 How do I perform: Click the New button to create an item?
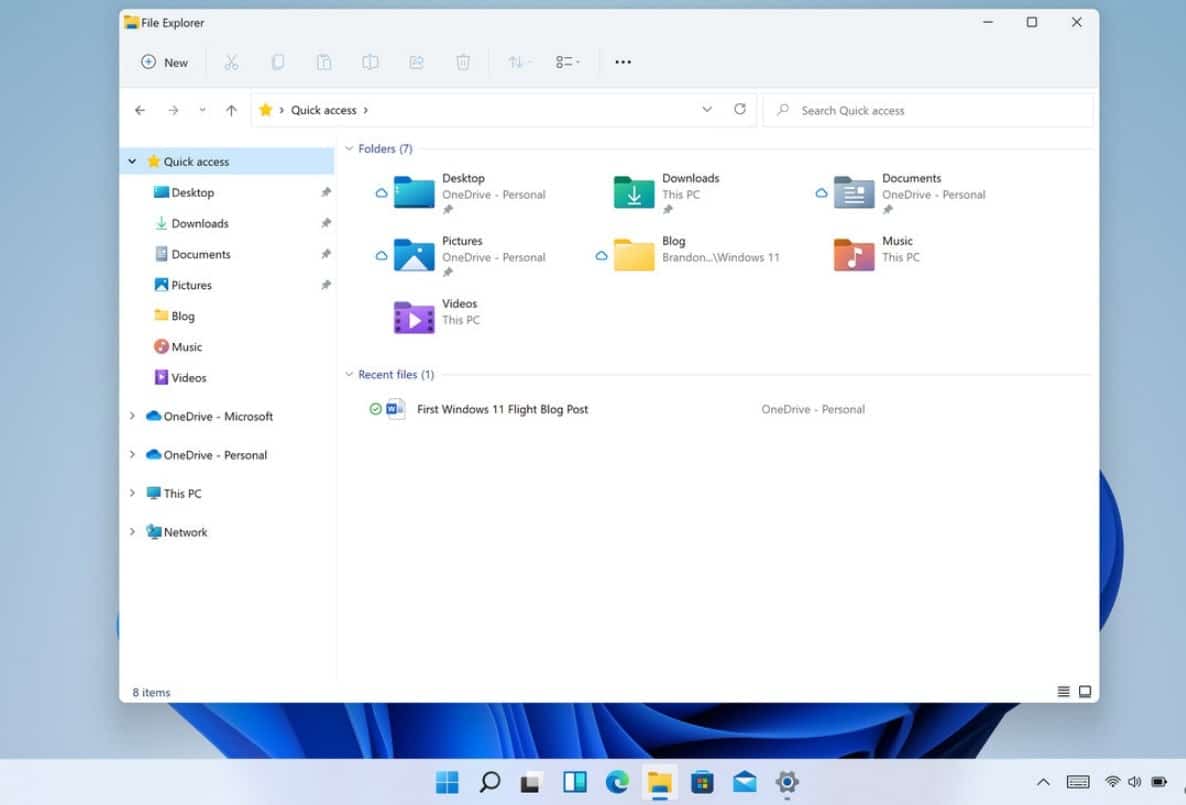pos(163,62)
